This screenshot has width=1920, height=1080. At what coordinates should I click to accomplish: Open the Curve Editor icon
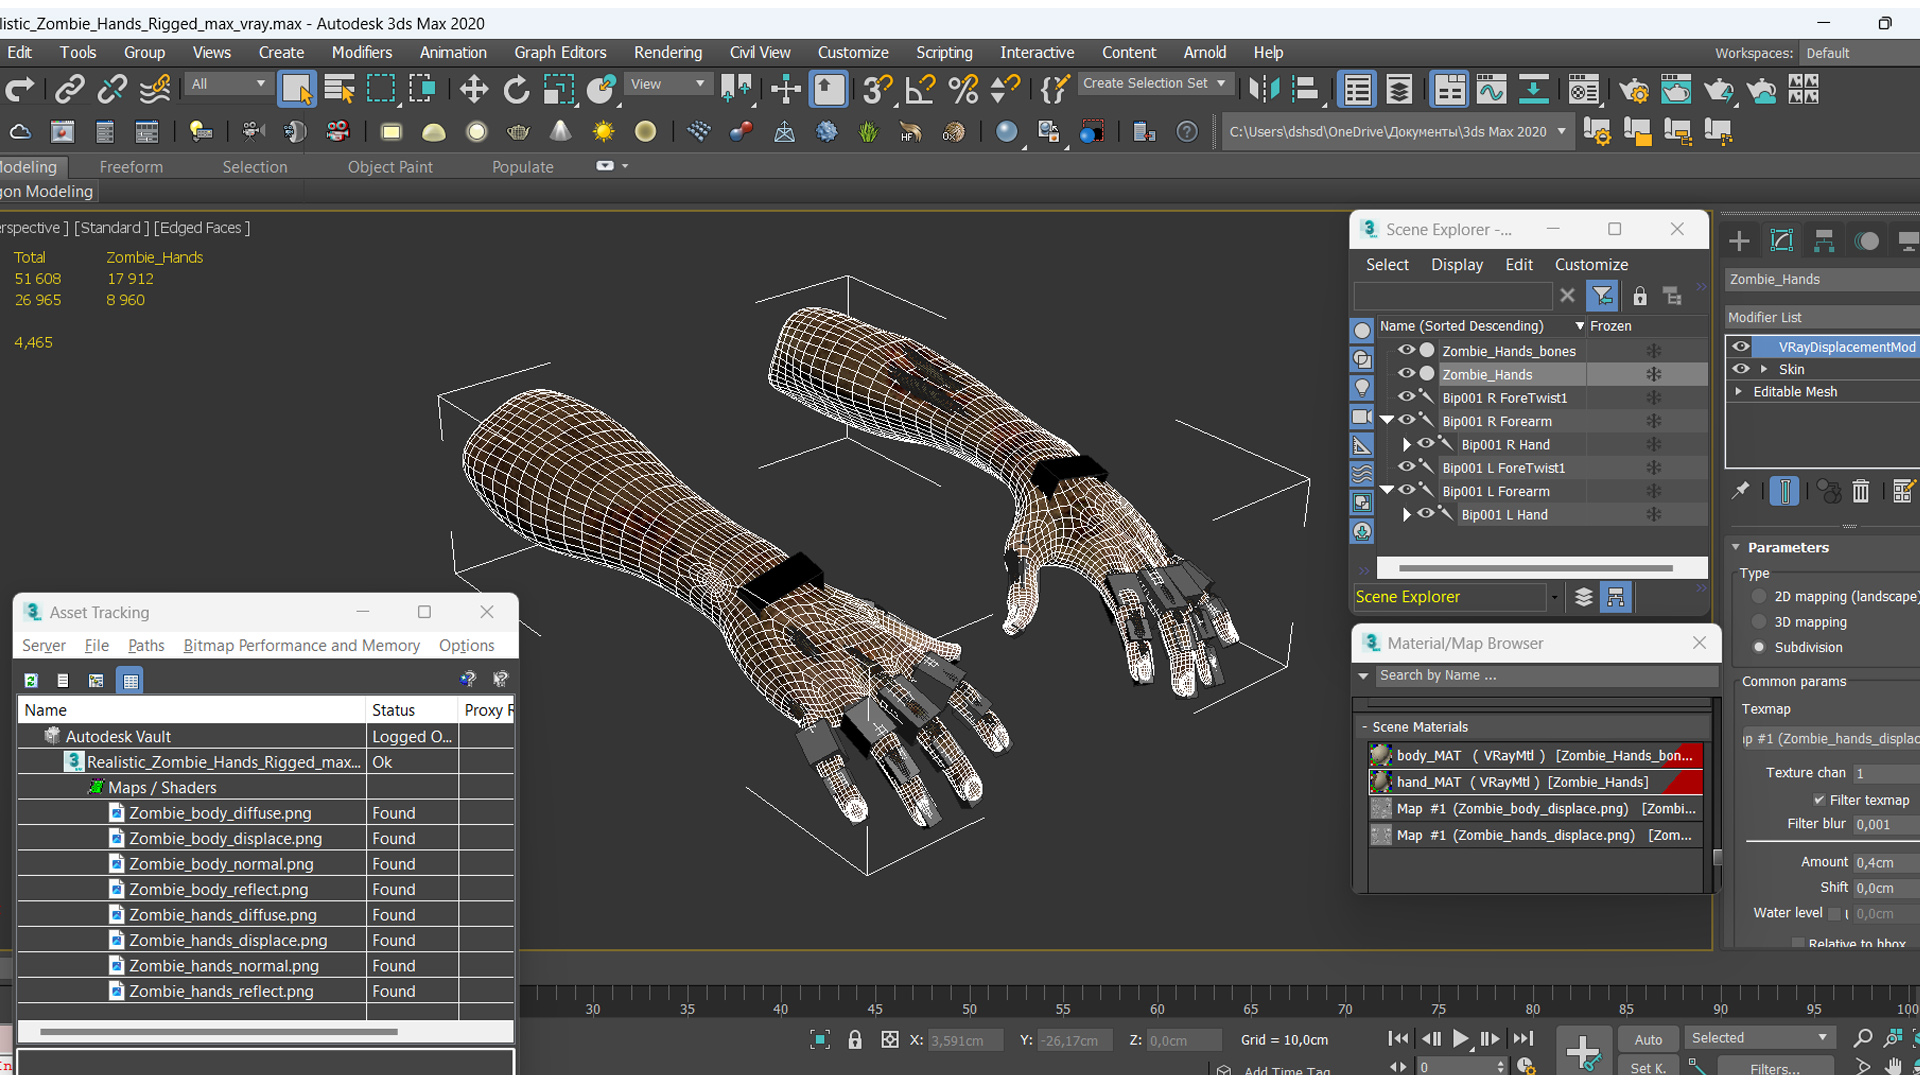point(1491,90)
